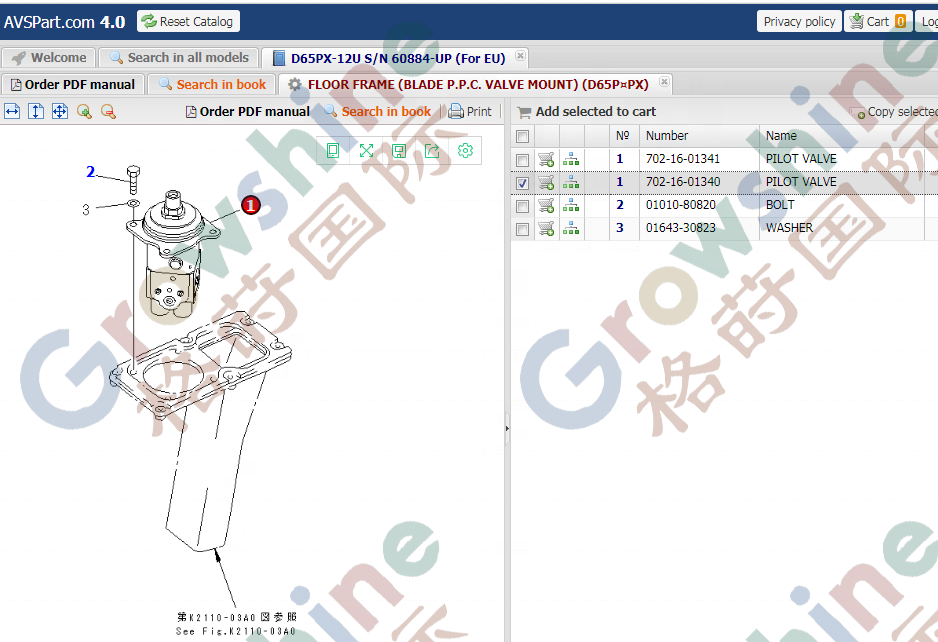Image resolution: width=938 pixels, height=642 pixels.
Task: Print the diagram
Action: 470,111
